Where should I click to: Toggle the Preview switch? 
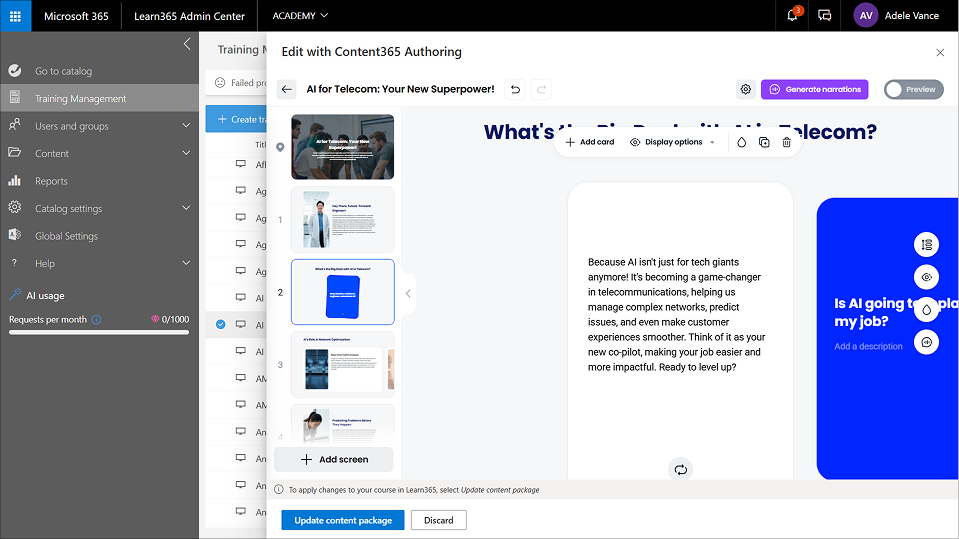913,89
